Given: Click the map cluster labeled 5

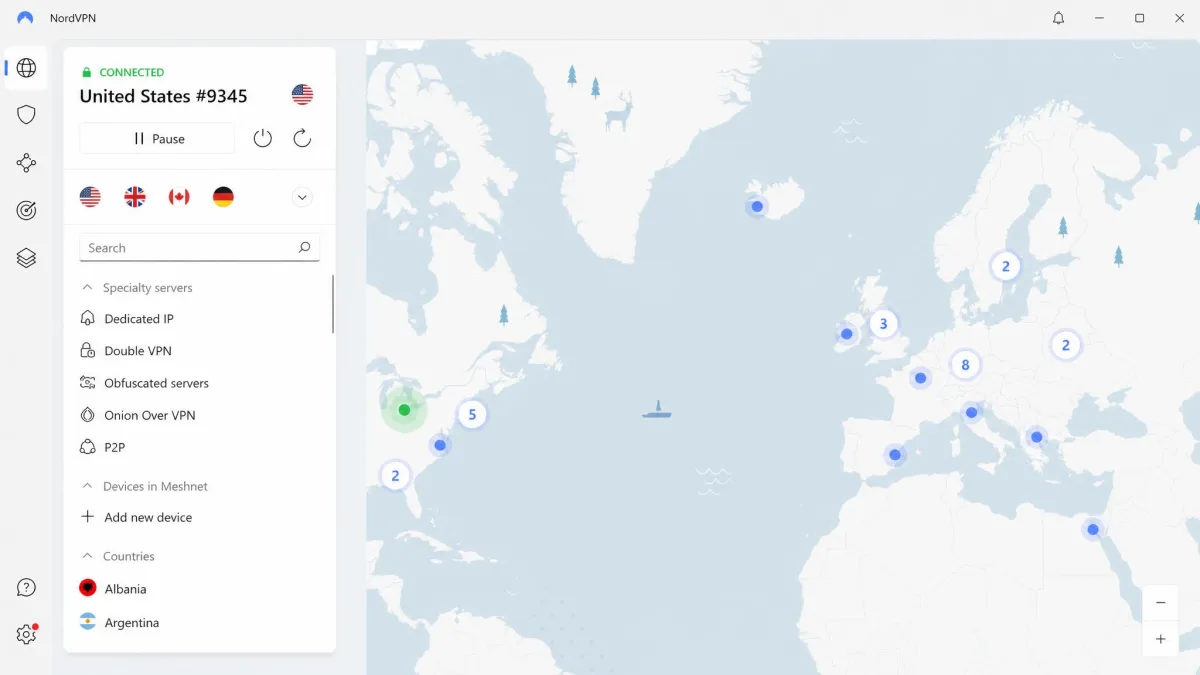Looking at the screenshot, I should point(472,414).
